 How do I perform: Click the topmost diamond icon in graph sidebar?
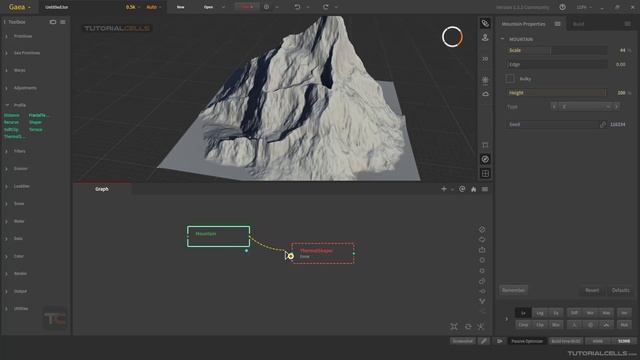pos(482,229)
